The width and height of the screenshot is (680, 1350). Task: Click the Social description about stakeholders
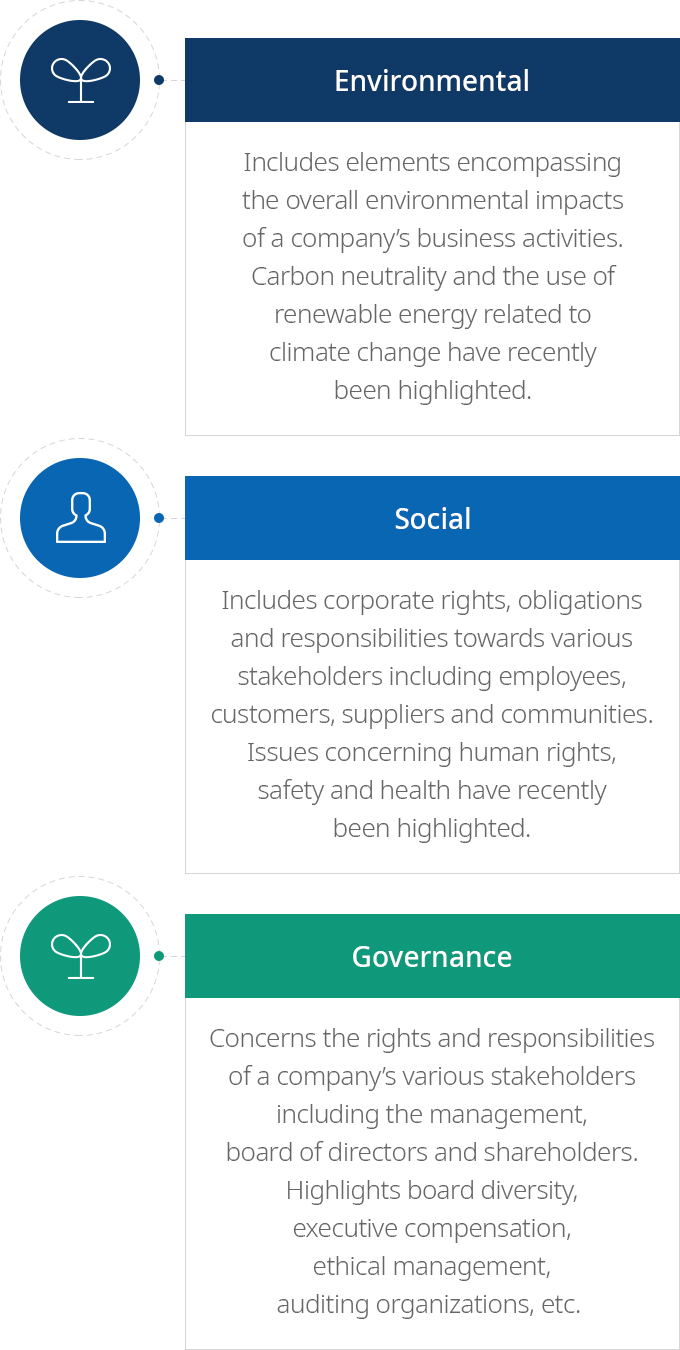point(432,714)
